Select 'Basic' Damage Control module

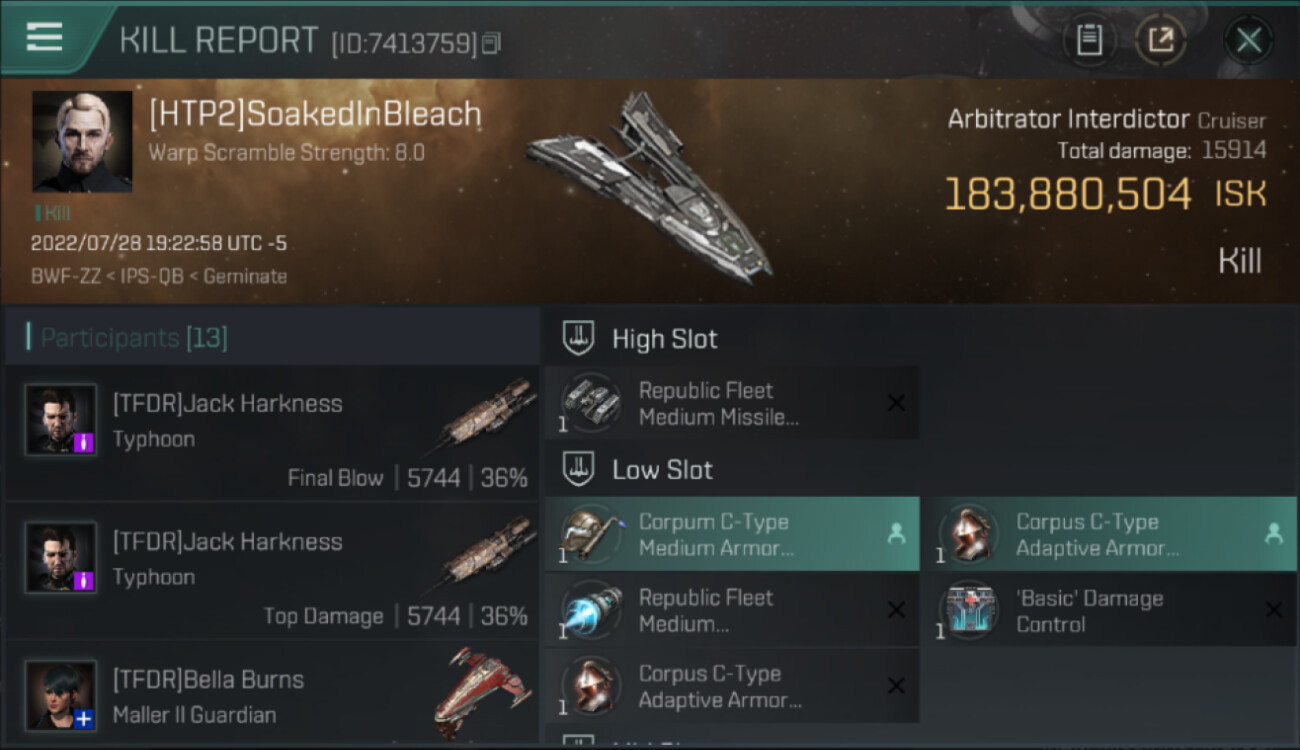[x=1110, y=610]
